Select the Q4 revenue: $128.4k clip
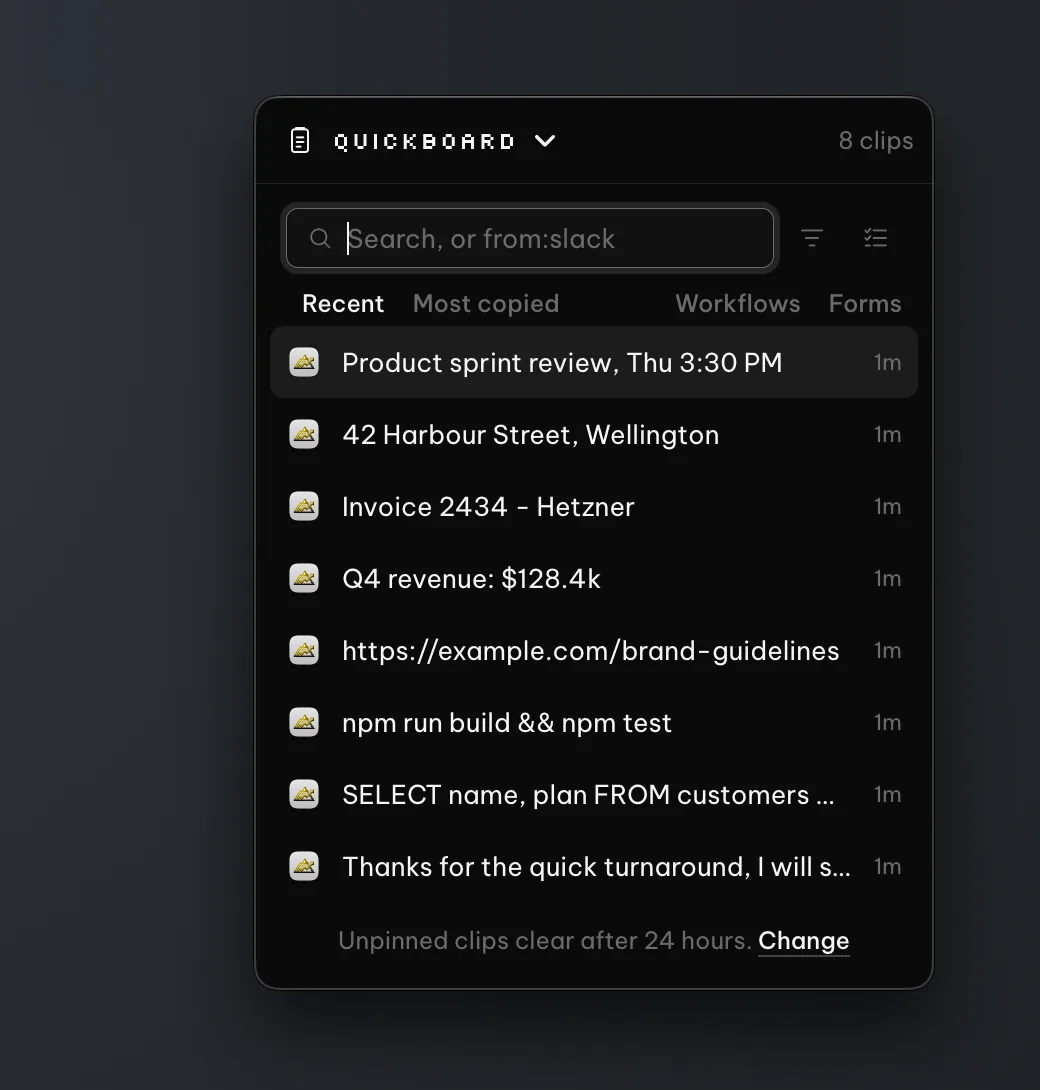The image size is (1040, 1090). tap(594, 578)
